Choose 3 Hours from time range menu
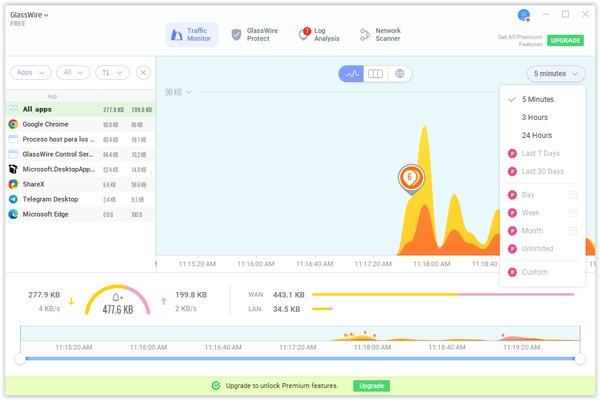This screenshot has height=400, width=600. (x=535, y=118)
